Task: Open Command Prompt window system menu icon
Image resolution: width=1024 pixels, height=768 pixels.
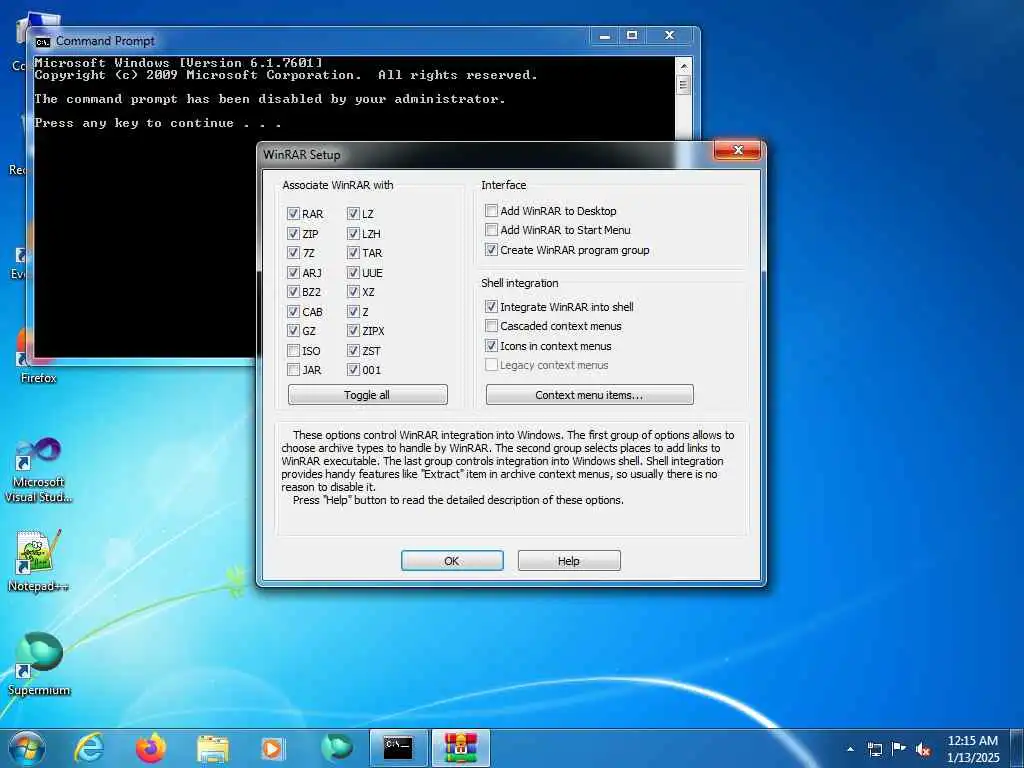Action: tap(42, 41)
